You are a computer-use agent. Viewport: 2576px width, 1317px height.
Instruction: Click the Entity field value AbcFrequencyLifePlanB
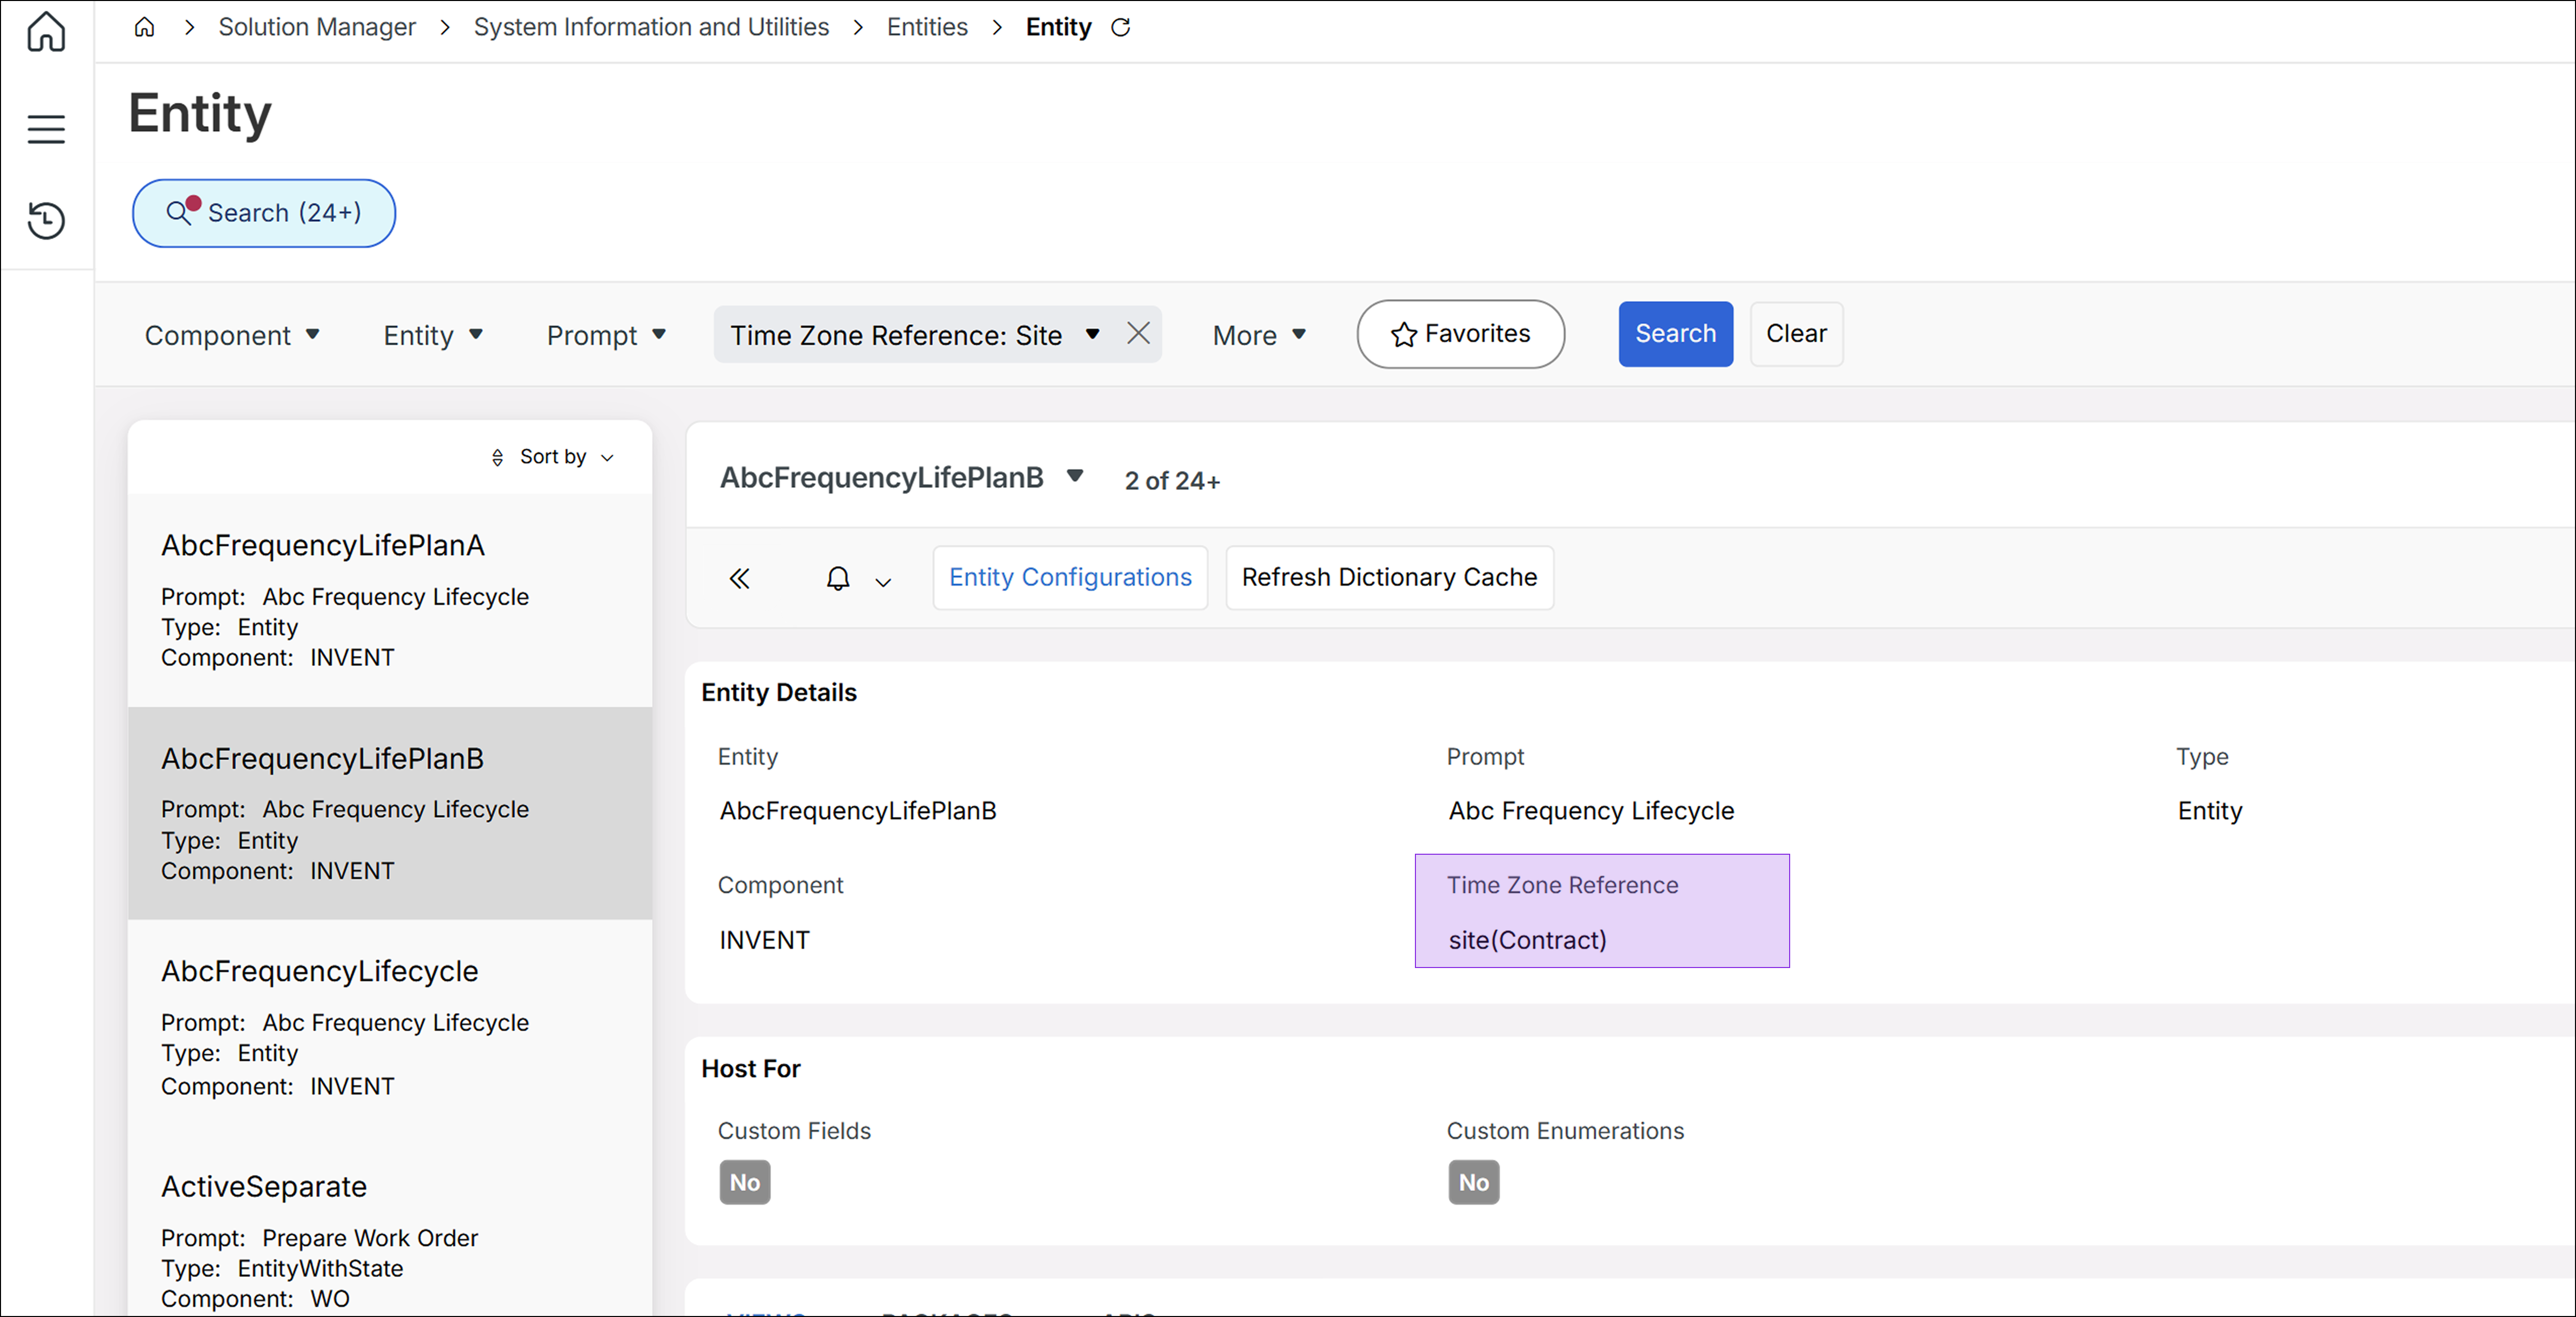[x=858, y=811]
